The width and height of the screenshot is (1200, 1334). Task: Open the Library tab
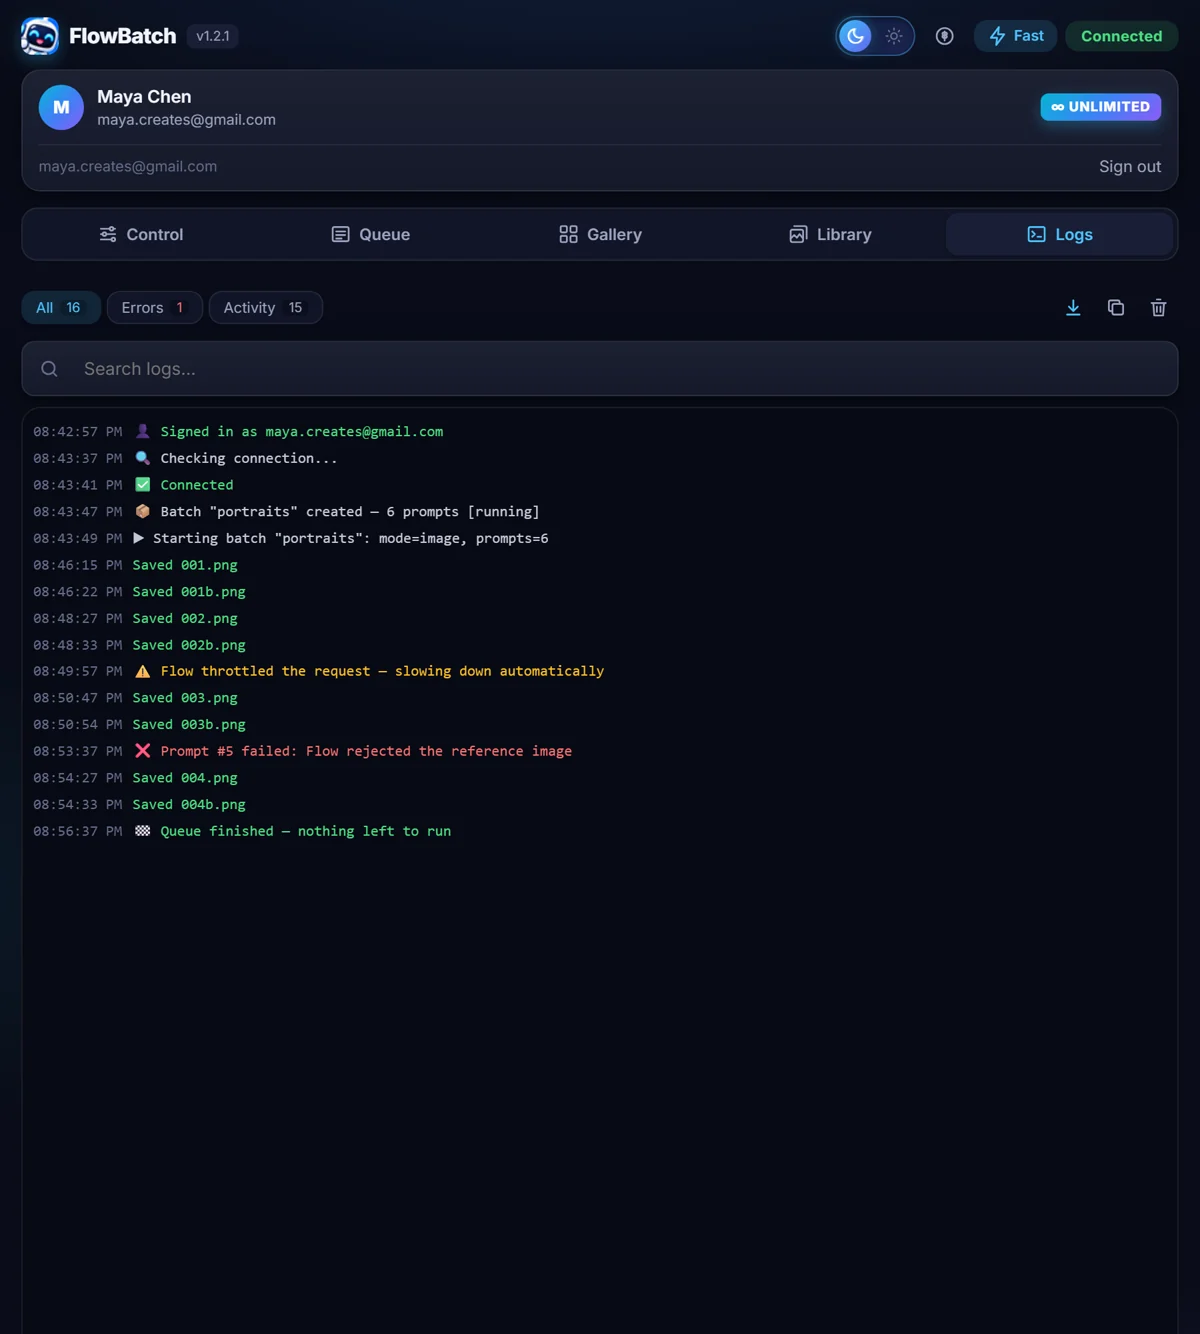coord(830,234)
